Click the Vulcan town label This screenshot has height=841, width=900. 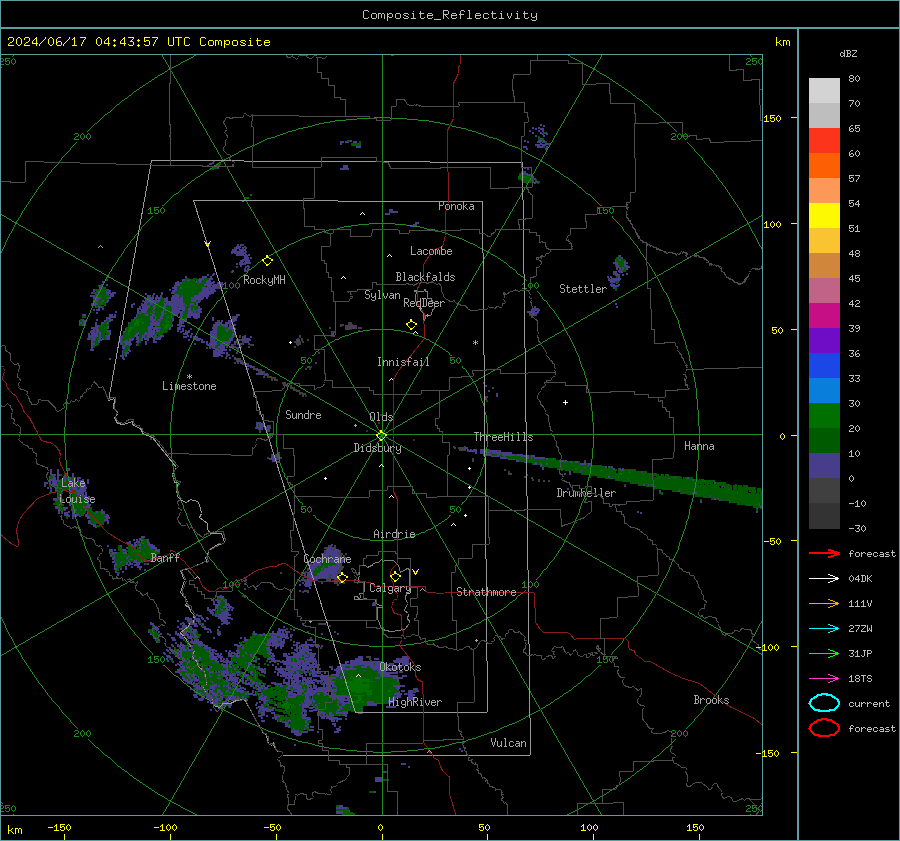tap(509, 743)
